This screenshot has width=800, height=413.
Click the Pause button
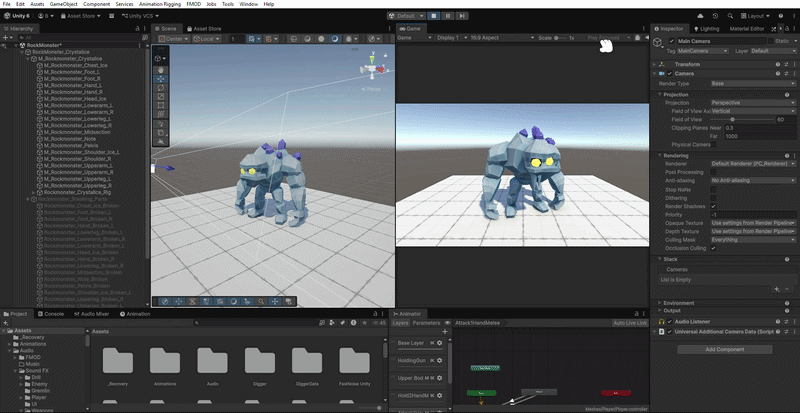click(x=448, y=16)
